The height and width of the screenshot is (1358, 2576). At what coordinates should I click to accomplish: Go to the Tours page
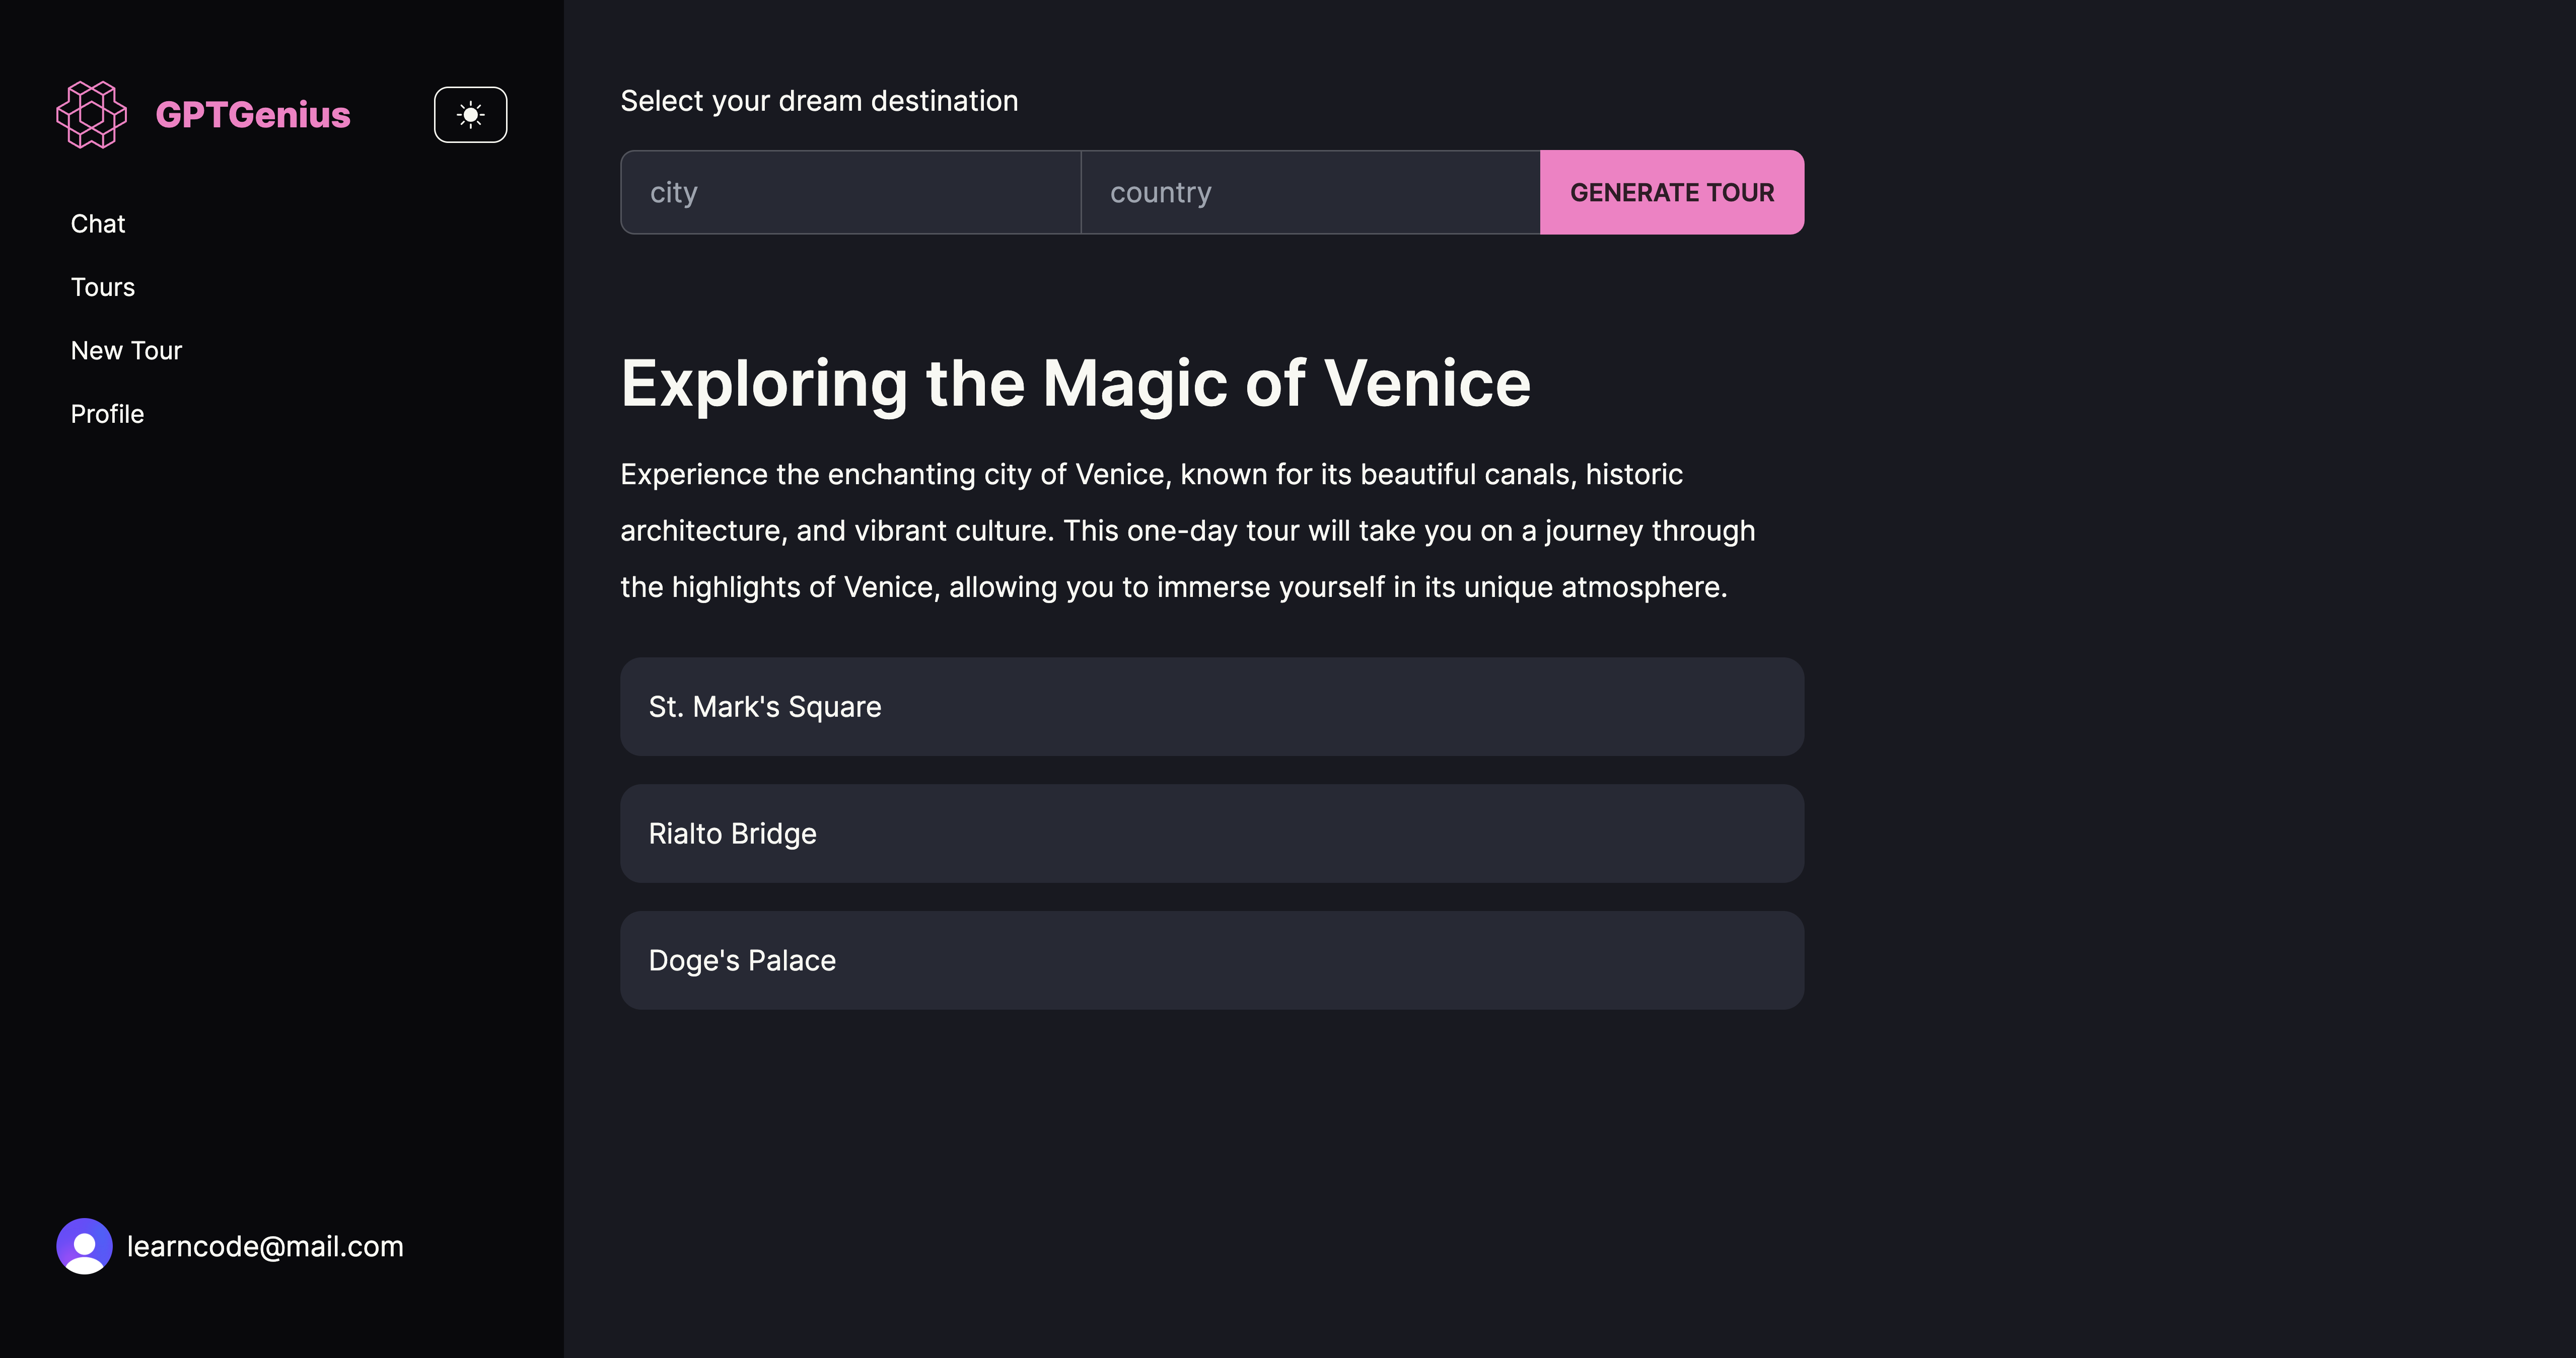click(103, 287)
